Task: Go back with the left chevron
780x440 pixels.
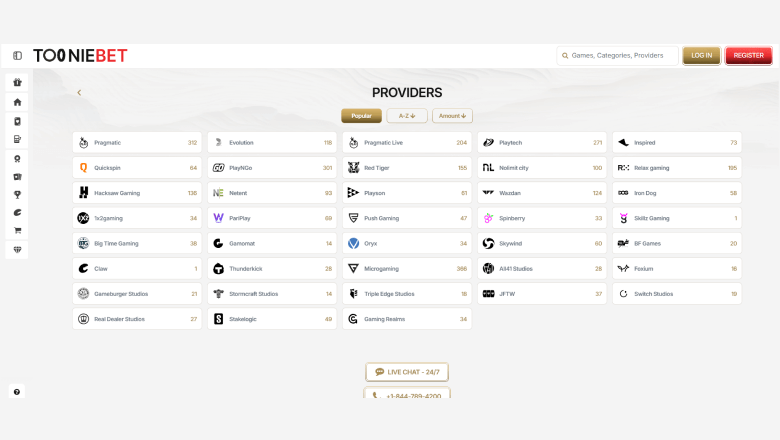Action: [x=79, y=92]
